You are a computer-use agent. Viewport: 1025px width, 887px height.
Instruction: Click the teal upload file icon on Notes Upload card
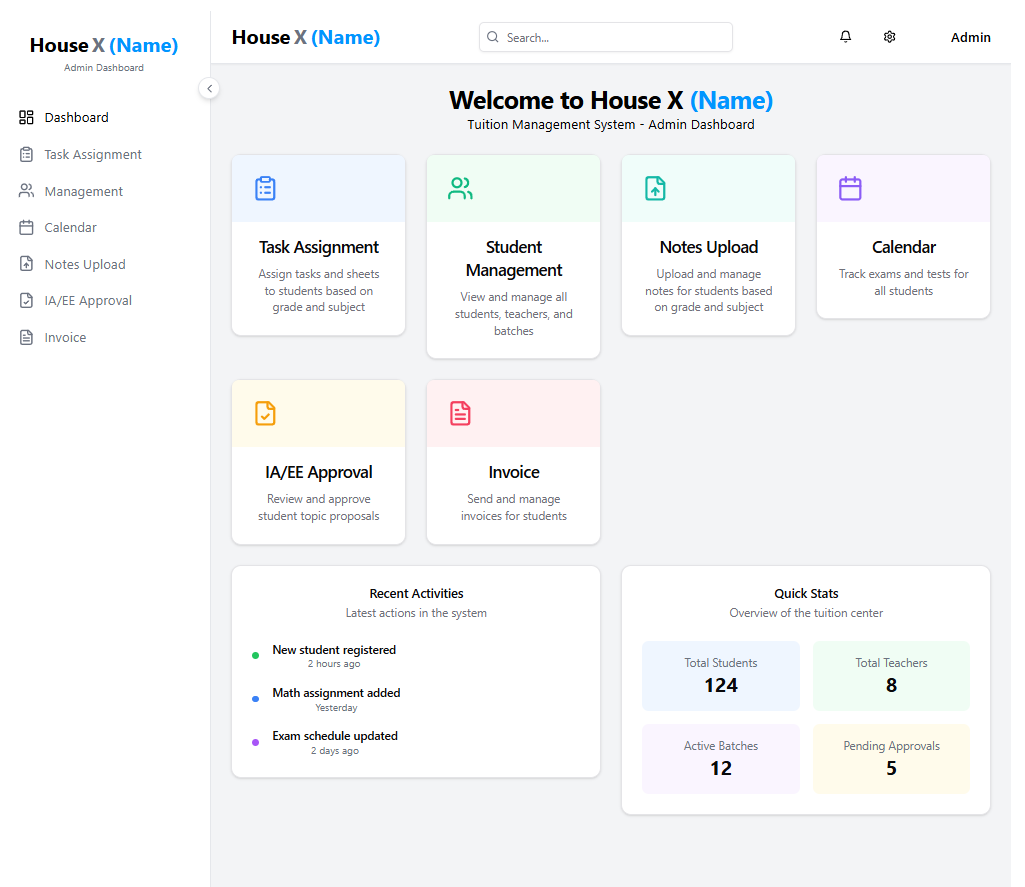[x=655, y=189]
